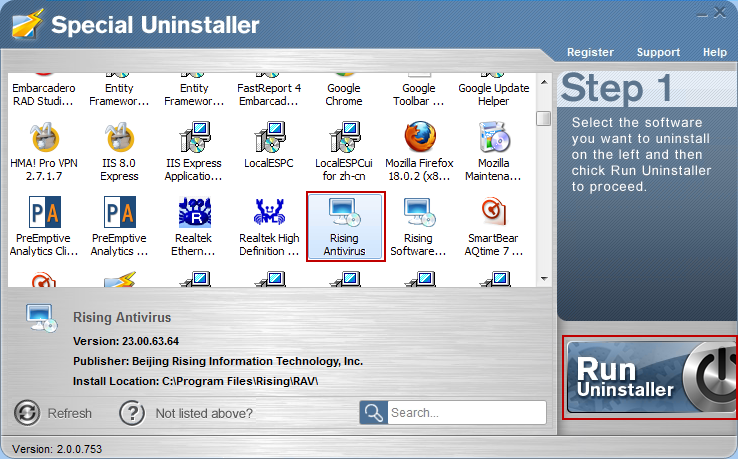Select FastReport 4 Embarcadero entry
The width and height of the screenshot is (738, 459).
[269, 94]
